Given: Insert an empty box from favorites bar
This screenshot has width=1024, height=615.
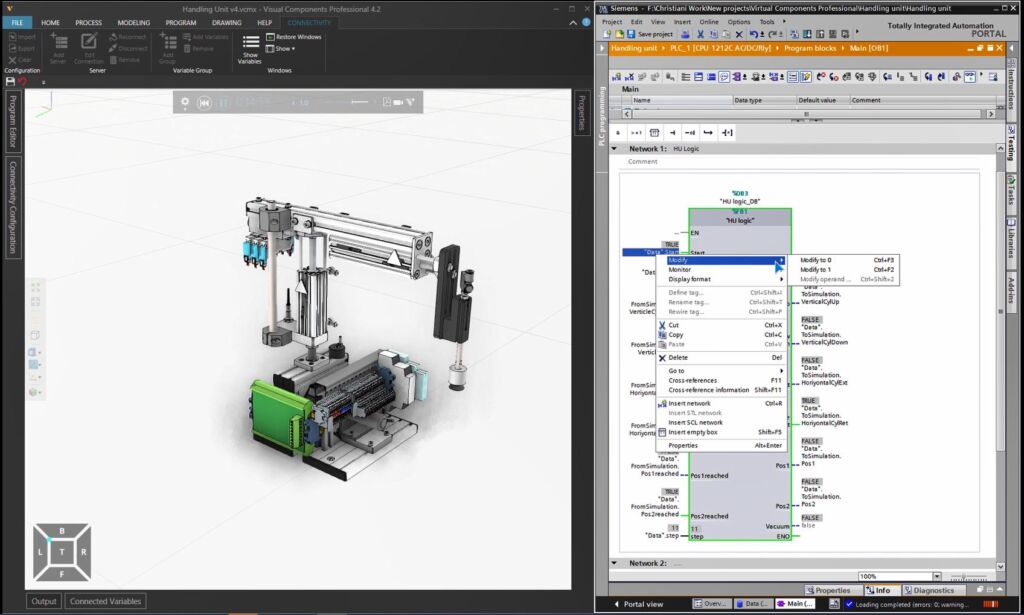Looking at the screenshot, I should (654, 132).
